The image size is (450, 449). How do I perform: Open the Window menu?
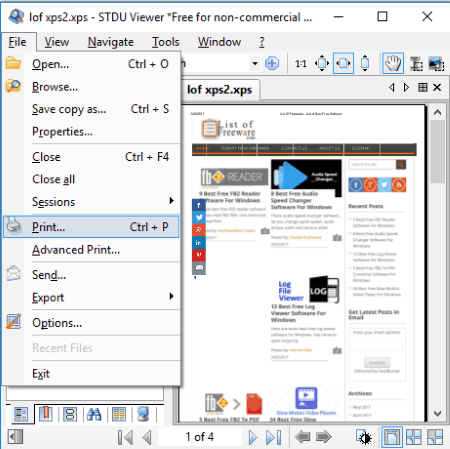coord(219,42)
